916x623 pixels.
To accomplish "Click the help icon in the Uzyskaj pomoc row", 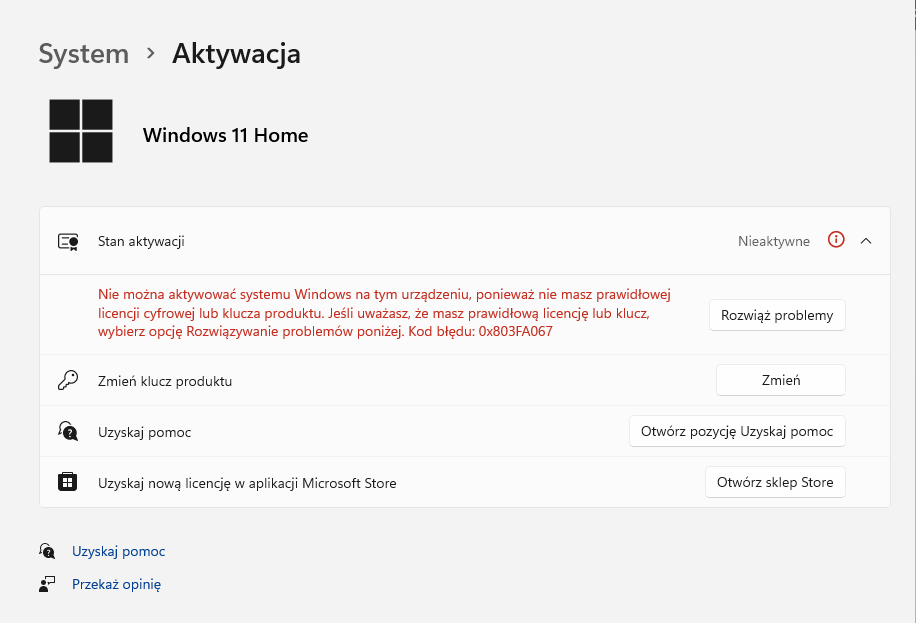I will pos(68,431).
